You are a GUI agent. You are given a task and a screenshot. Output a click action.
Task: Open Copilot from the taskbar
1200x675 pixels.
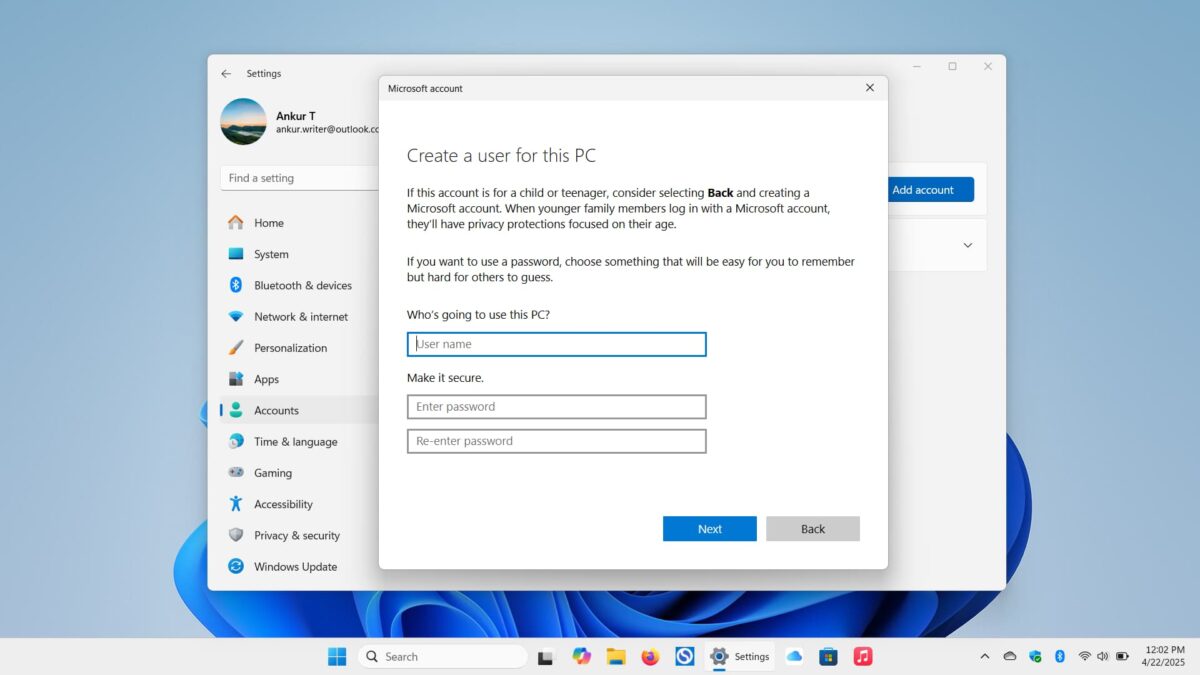click(x=581, y=656)
